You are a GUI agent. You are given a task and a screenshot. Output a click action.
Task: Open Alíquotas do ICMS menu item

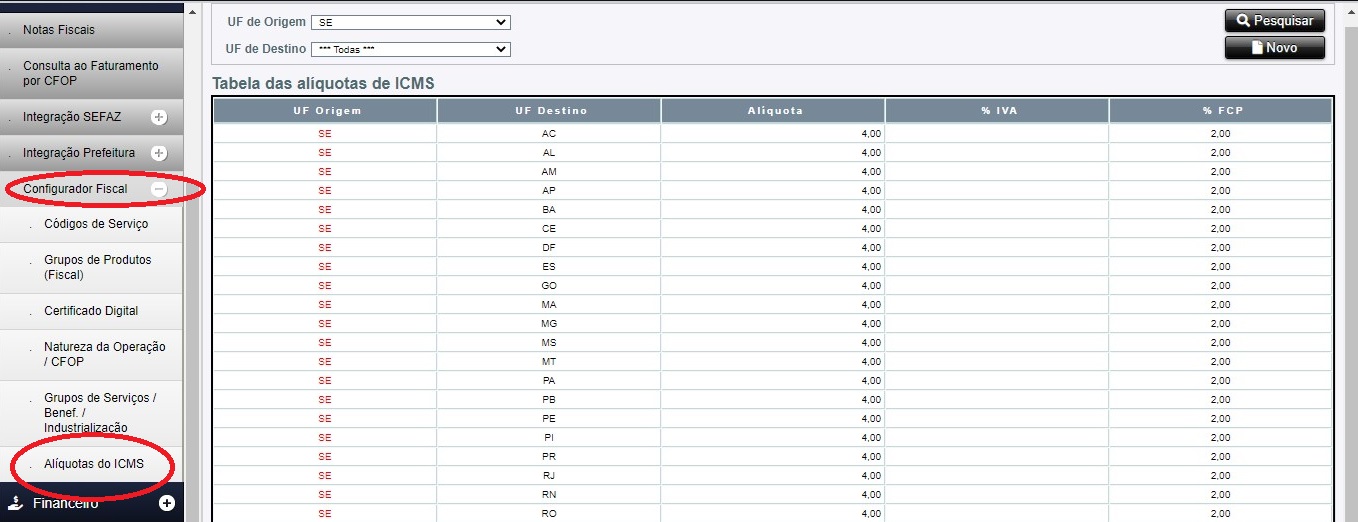point(94,464)
